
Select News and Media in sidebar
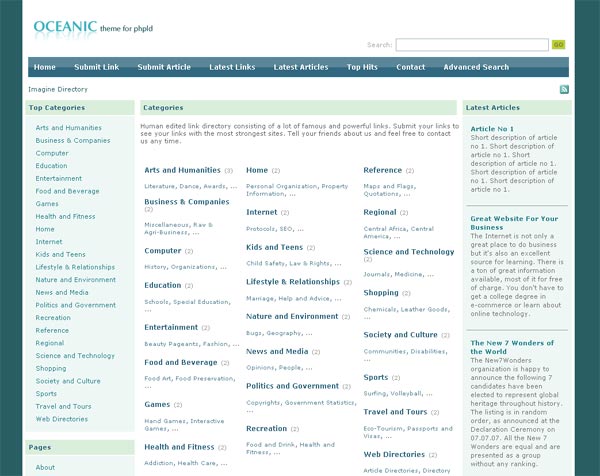(x=62, y=292)
